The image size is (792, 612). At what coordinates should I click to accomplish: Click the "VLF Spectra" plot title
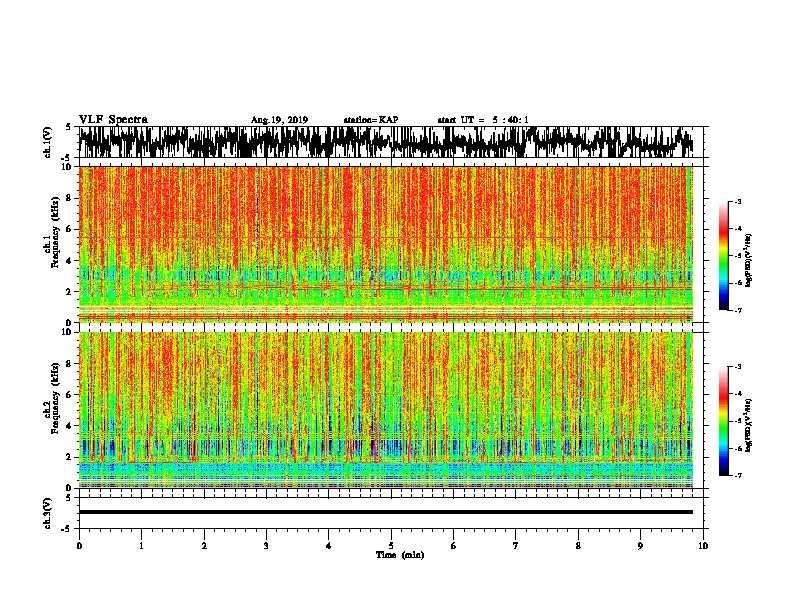(113, 120)
